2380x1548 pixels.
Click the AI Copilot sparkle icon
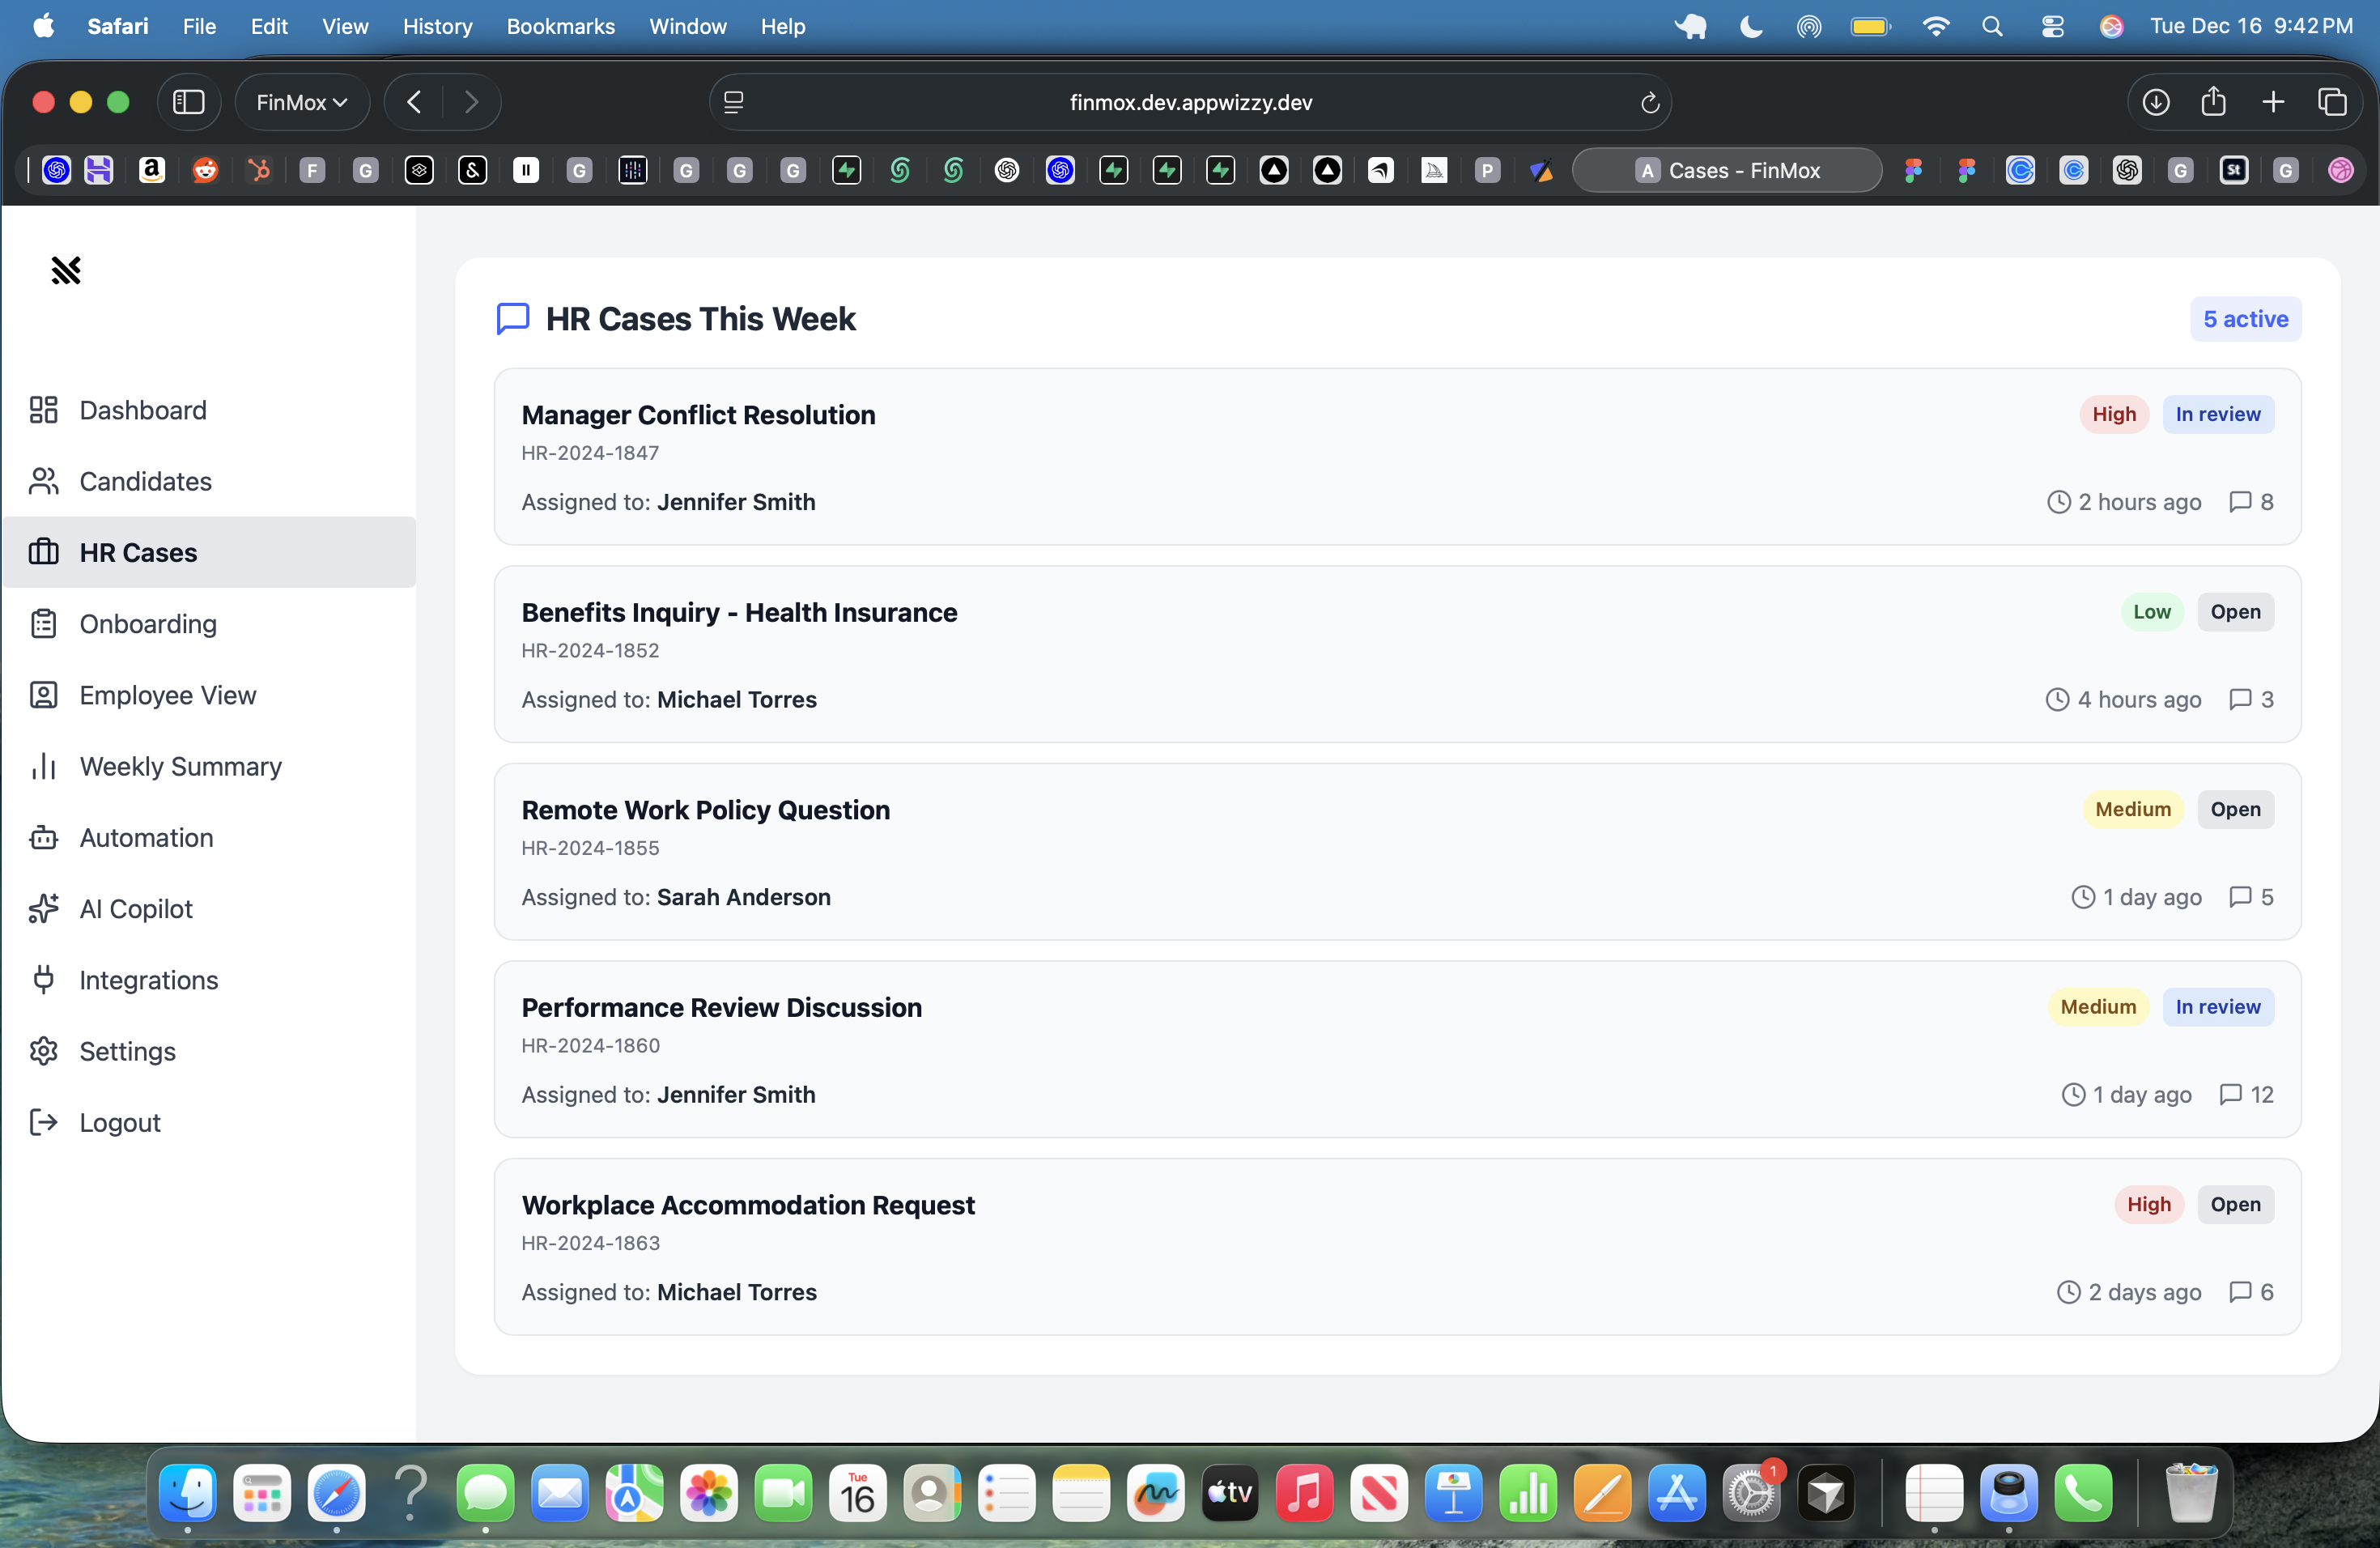pyautogui.click(x=43, y=908)
